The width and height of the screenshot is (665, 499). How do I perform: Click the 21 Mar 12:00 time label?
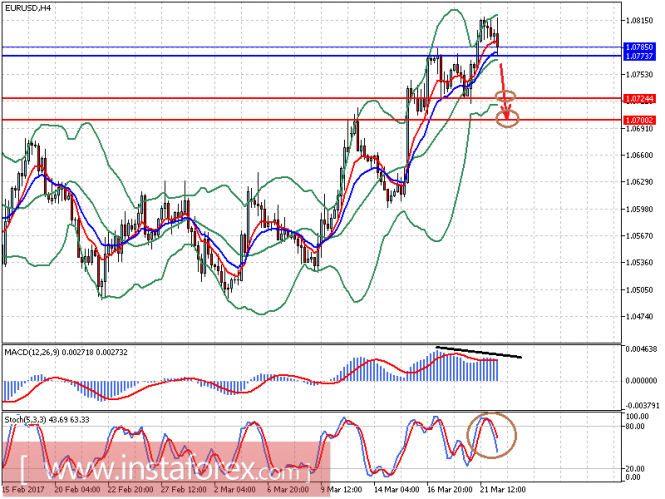tap(501, 490)
